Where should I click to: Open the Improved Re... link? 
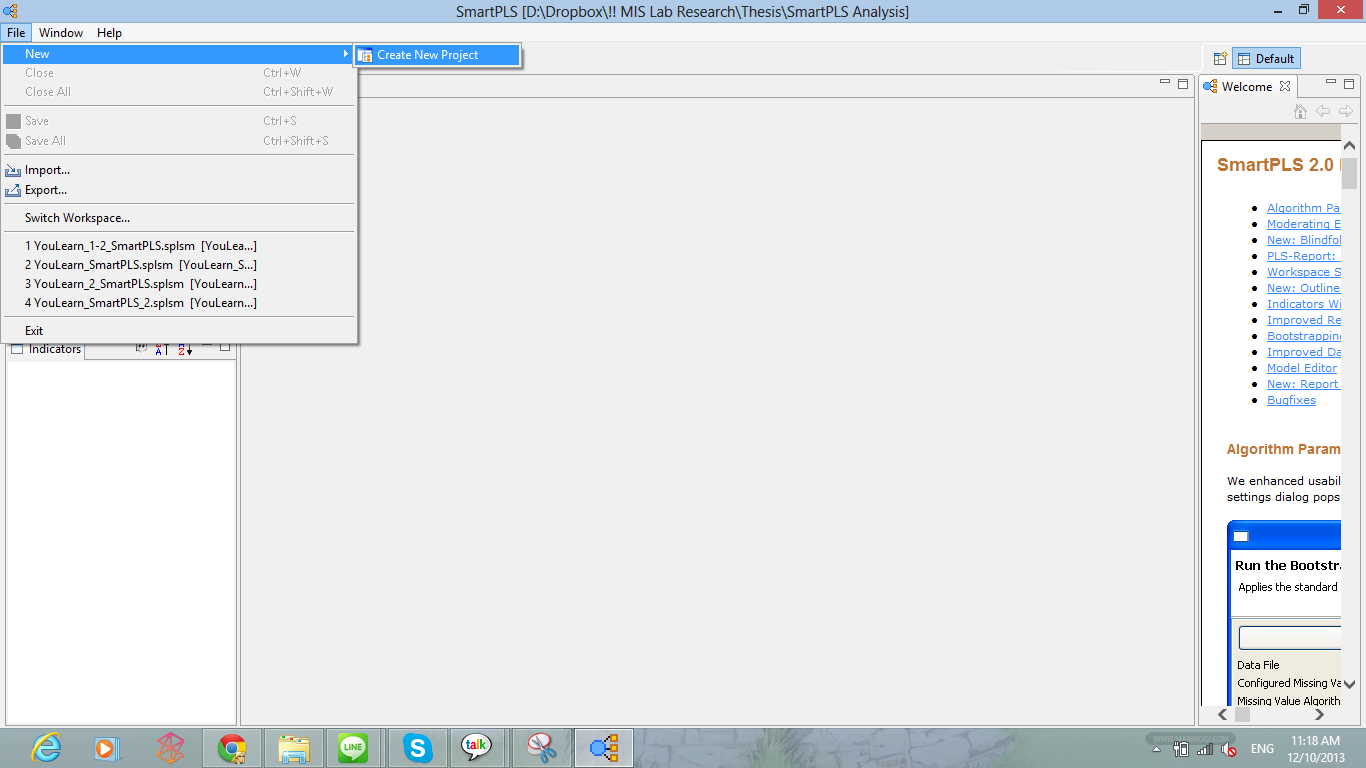(x=1303, y=320)
